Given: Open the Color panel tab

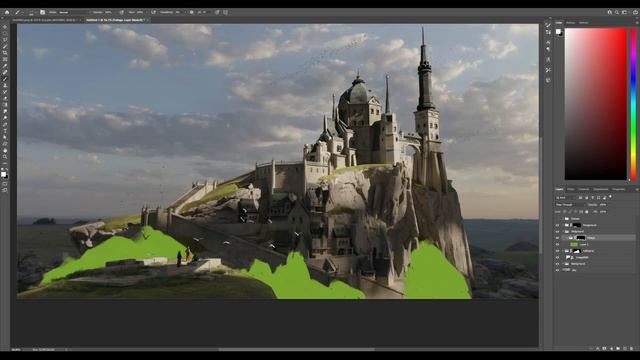Looking at the screenshot, I should (x=559, y=22).
